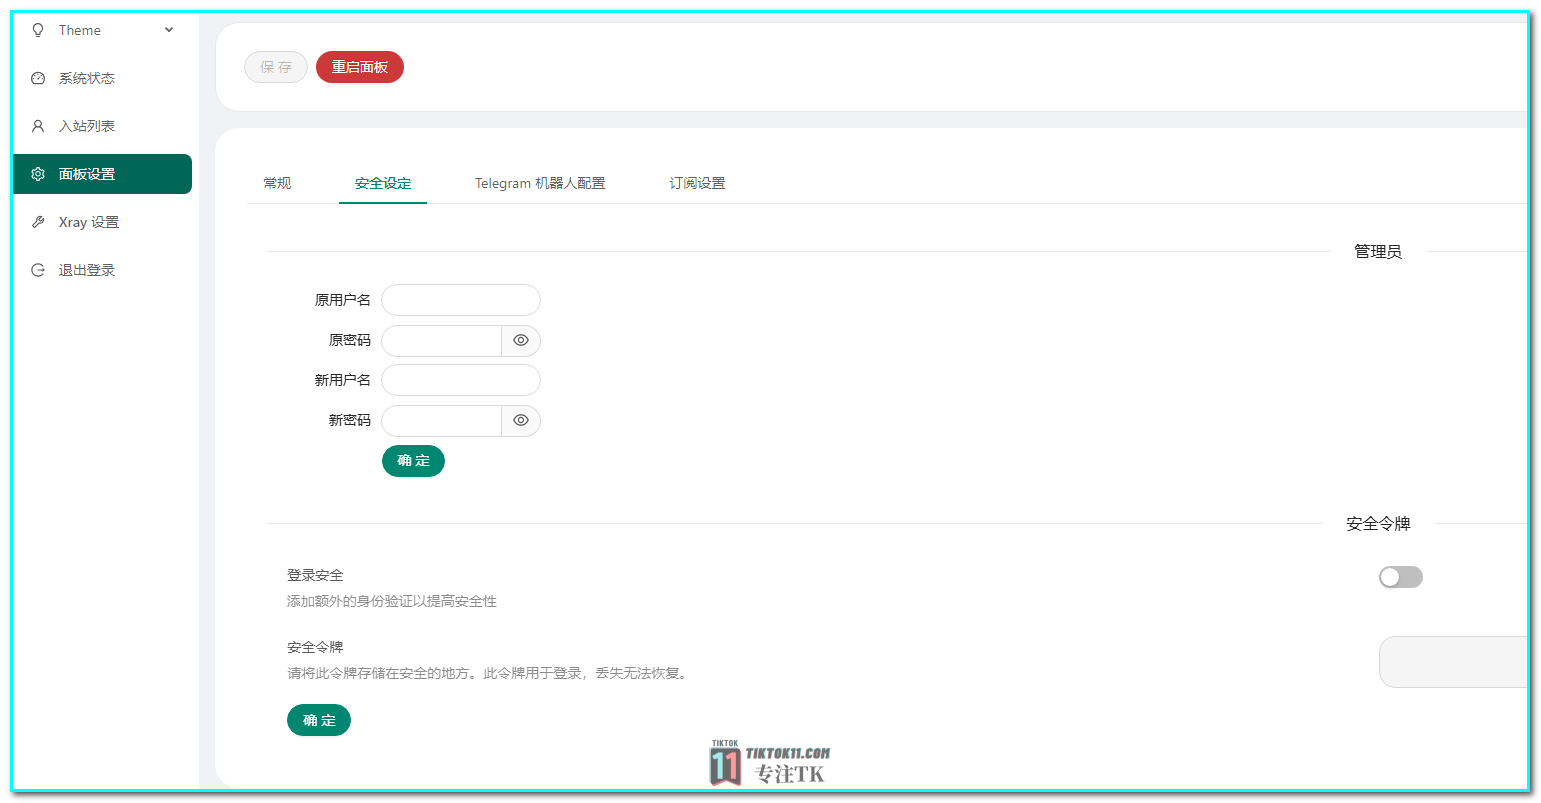Focus the 原用户名 input field
1541x803 pixels.
461,300
